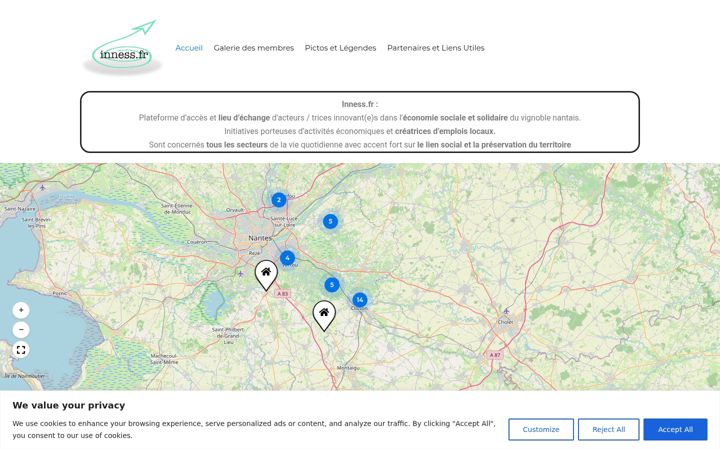Go to Galerie des membres
The width and height of the screenshot is (720, 450).
pyautogui.click(x=253, y=48)
